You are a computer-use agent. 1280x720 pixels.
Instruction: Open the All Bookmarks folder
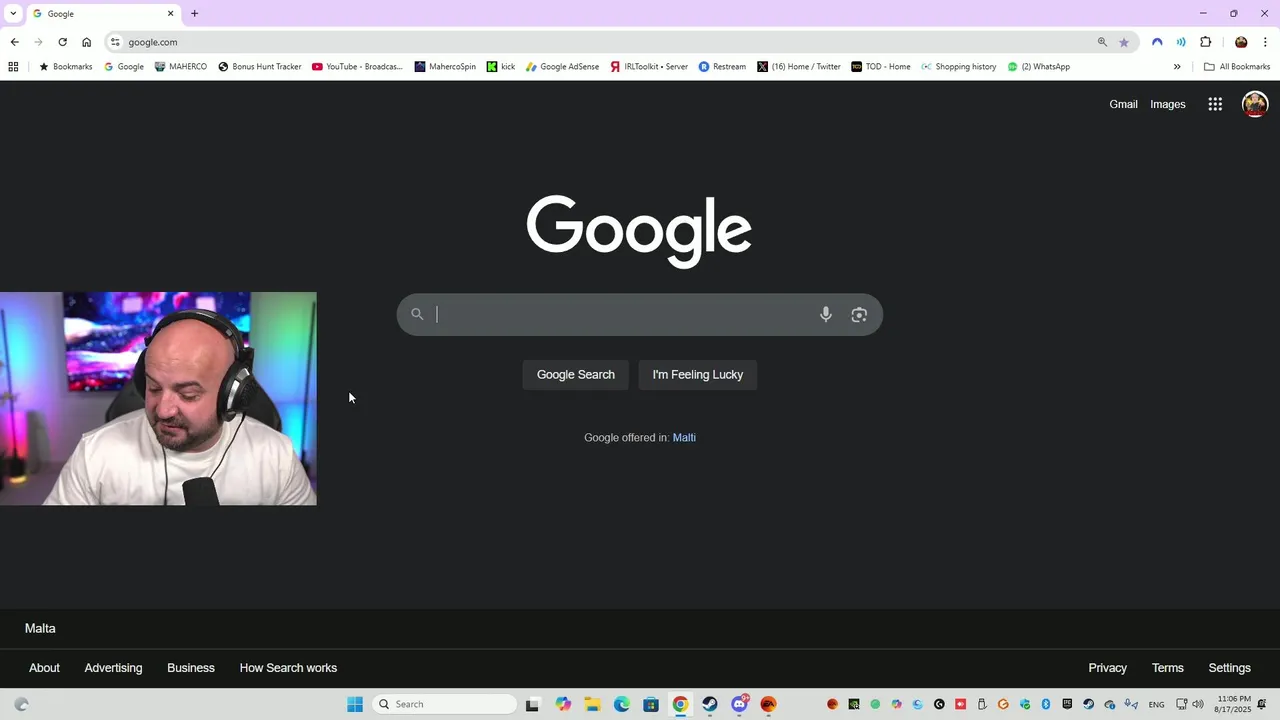(x=1237, y=67)
